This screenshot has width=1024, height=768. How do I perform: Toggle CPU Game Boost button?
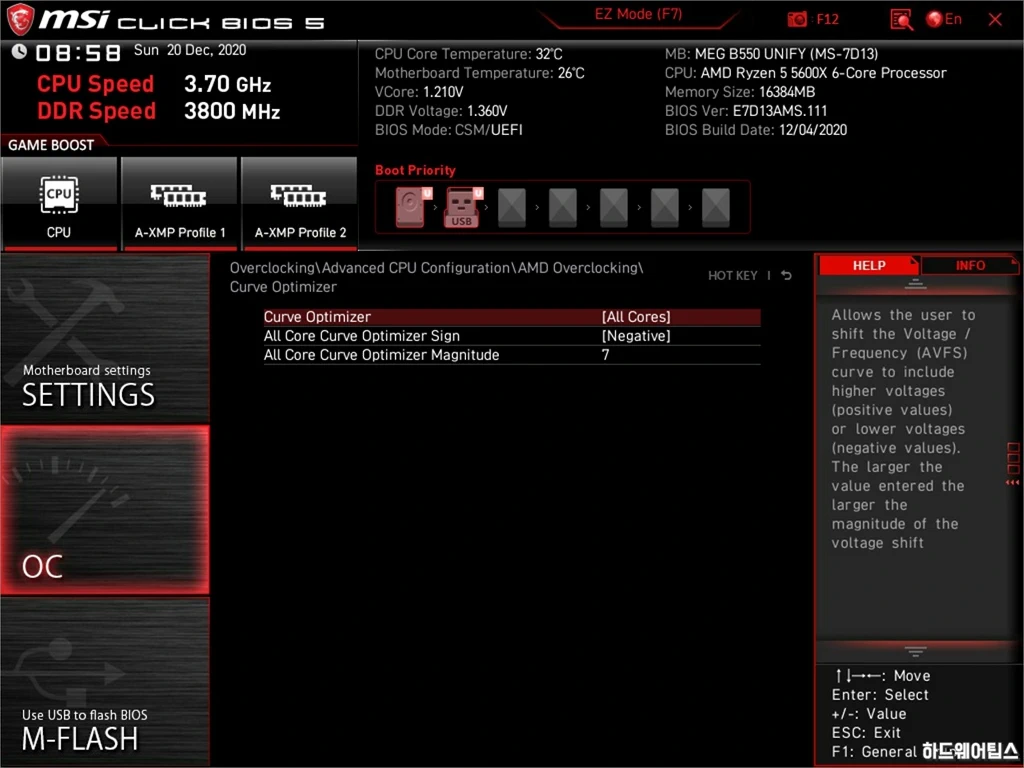coord(59,203)
